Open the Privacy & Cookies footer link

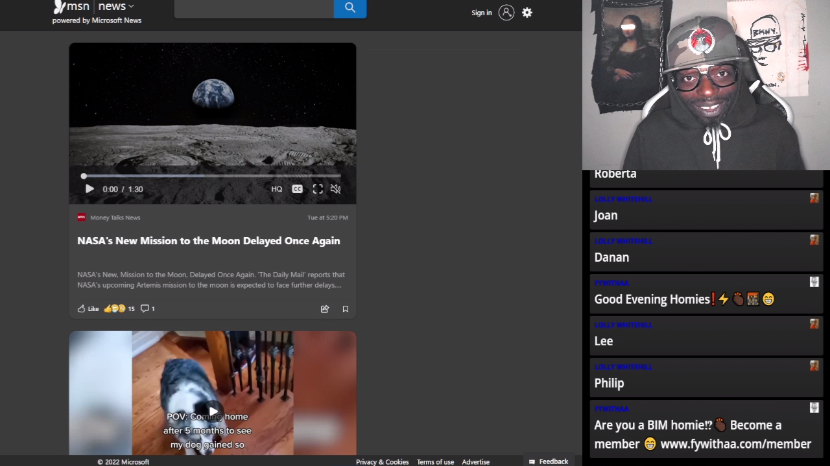coord(382,462)
